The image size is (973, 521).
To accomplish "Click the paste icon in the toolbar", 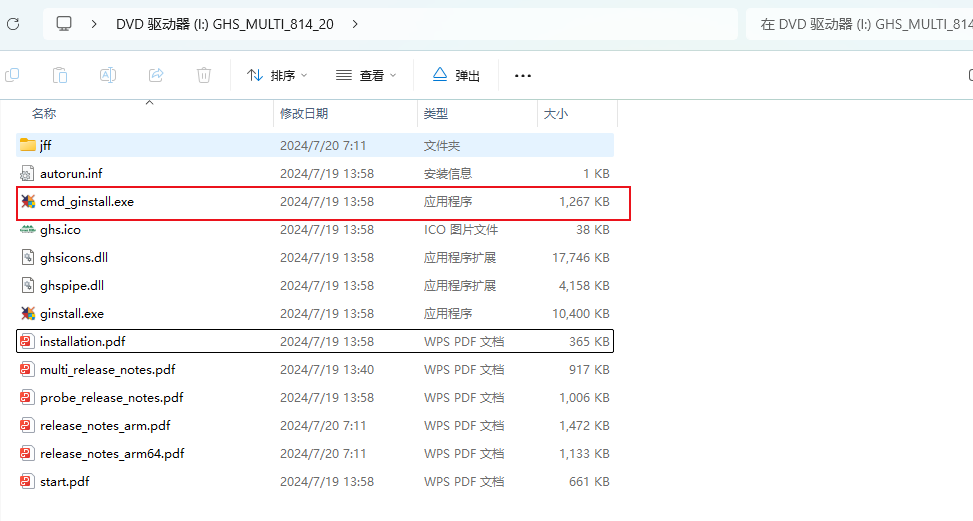I will (x=60, y=75).
